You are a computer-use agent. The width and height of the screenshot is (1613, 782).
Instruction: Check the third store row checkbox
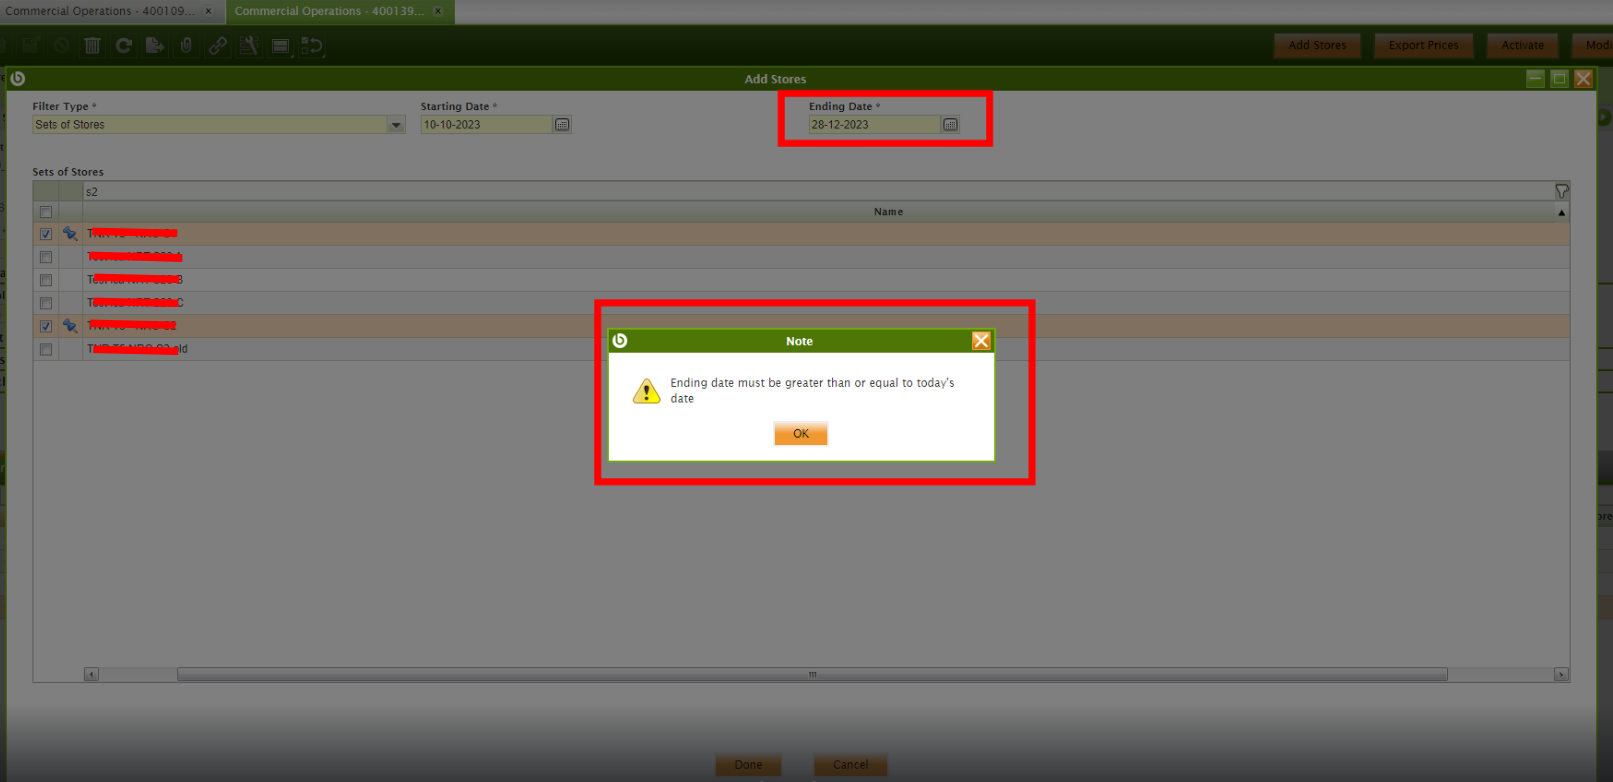pos(46,280)
